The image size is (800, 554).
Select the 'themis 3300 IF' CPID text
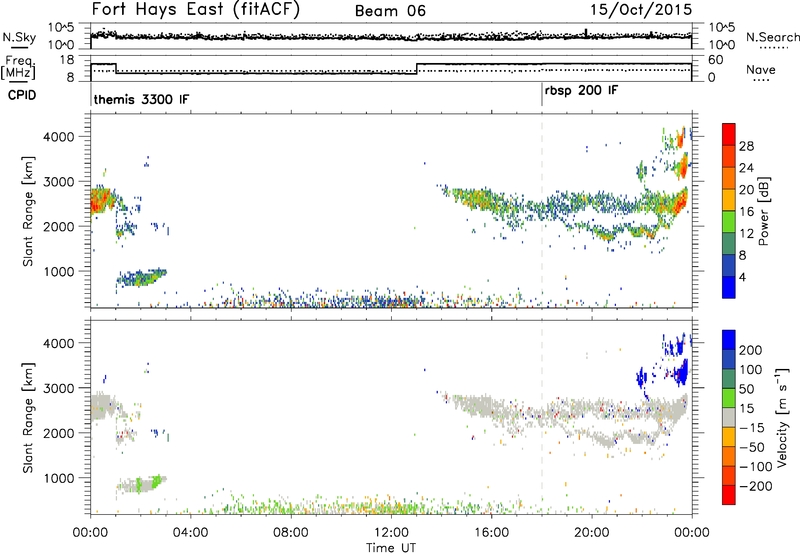141,99
